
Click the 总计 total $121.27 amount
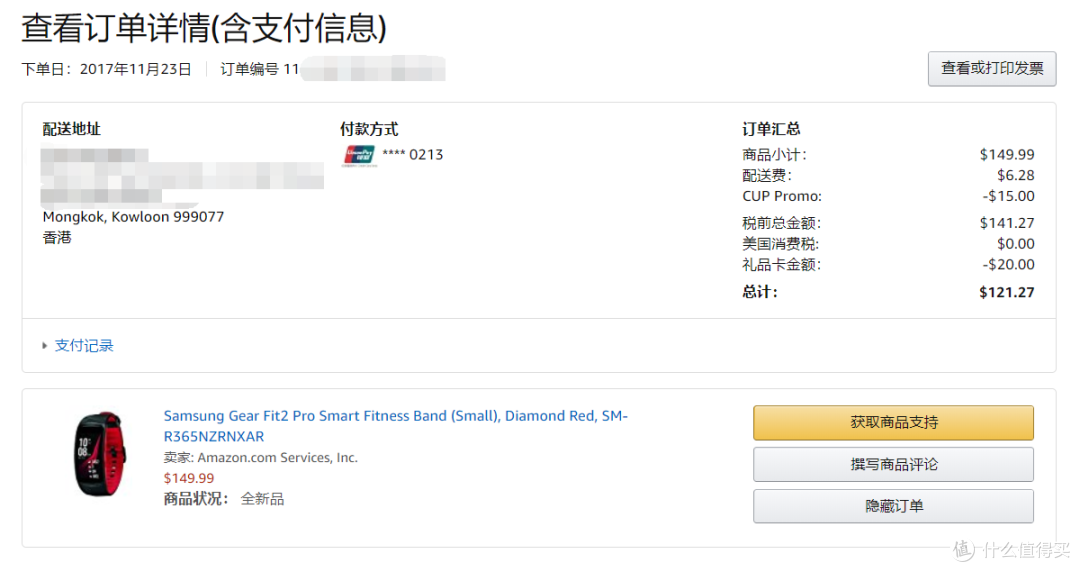(1006, 292)
